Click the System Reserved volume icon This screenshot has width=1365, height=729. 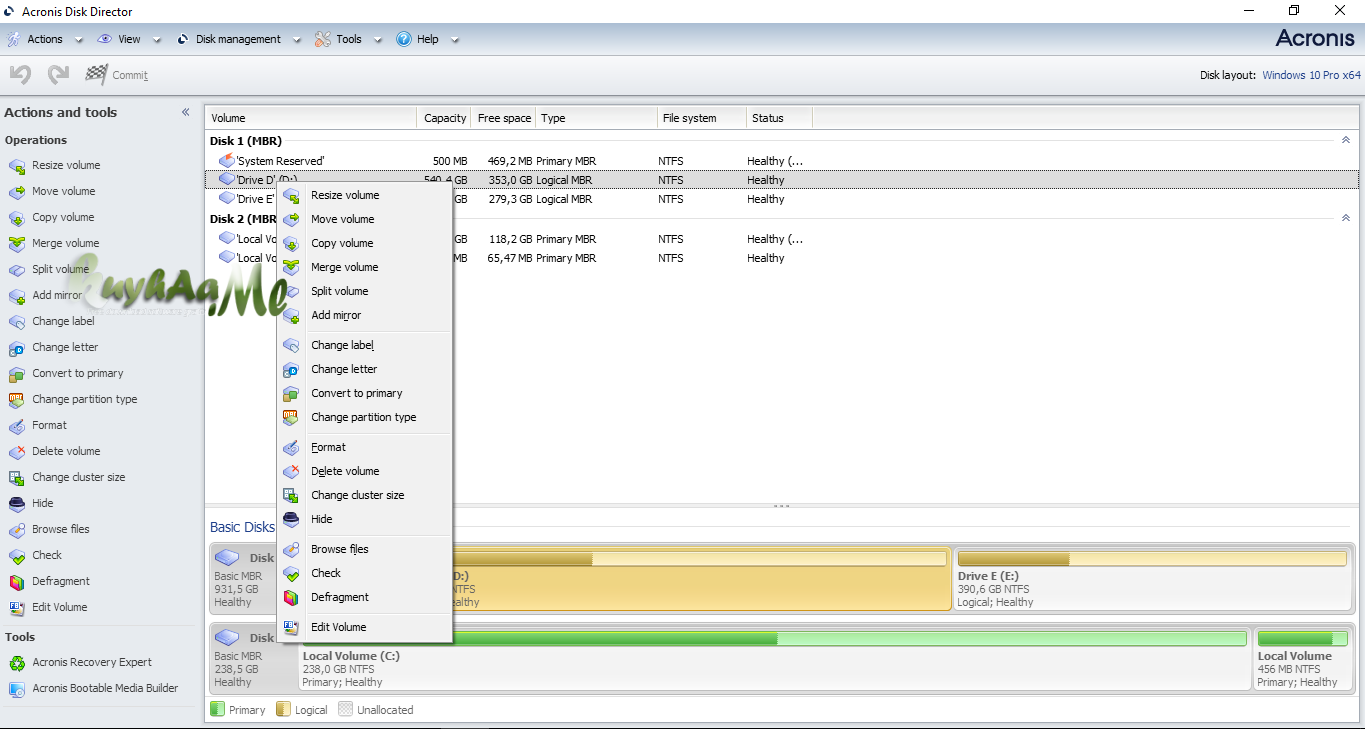[227, 160]
